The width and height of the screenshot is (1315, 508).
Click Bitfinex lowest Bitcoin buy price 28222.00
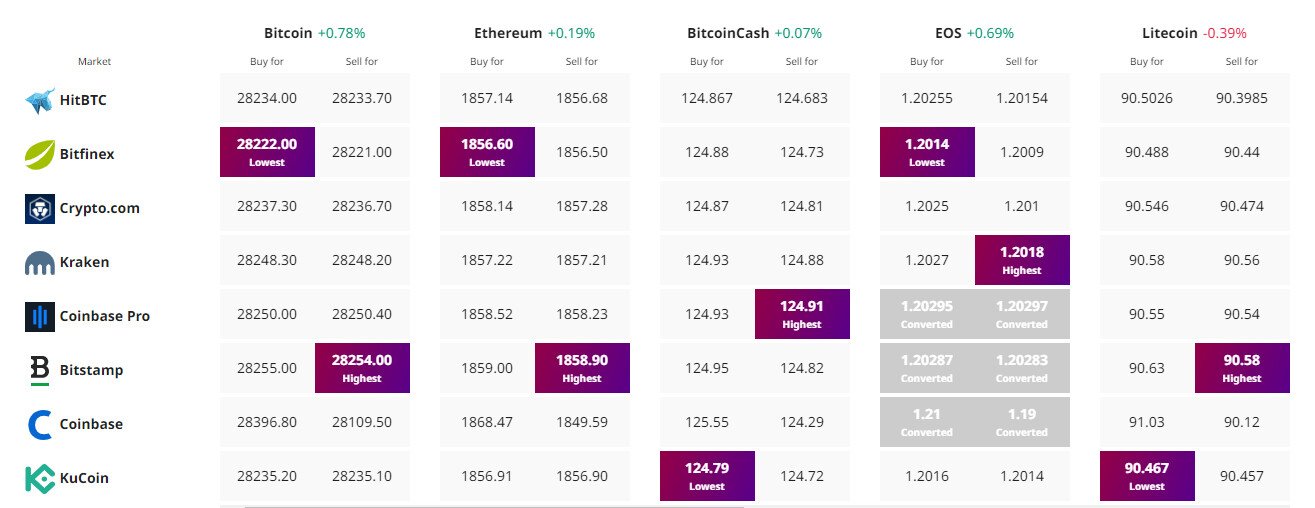[x=267, y=152]
